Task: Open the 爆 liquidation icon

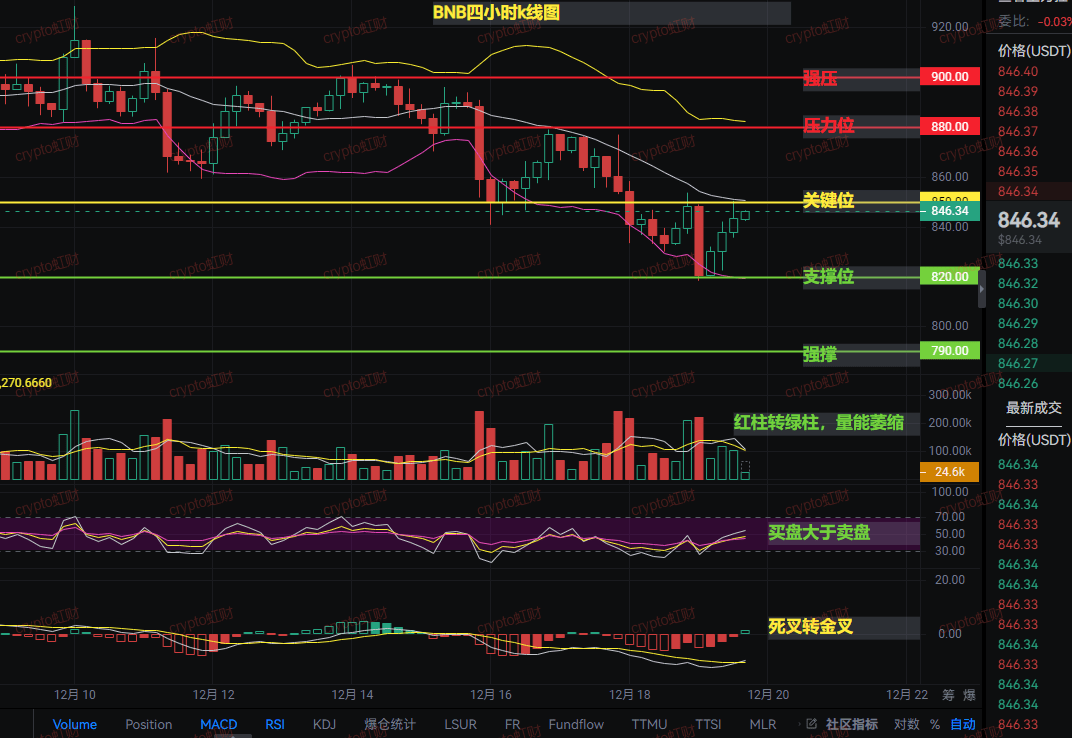Action: pos(969,695)
